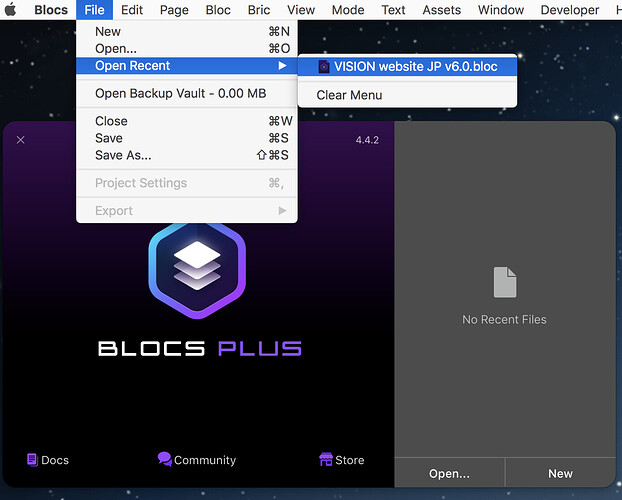Choose Clear Menu in recent submenu
The height and width of the screenshot is (500, 622).
pyautogui.click(x=349, y=95)
